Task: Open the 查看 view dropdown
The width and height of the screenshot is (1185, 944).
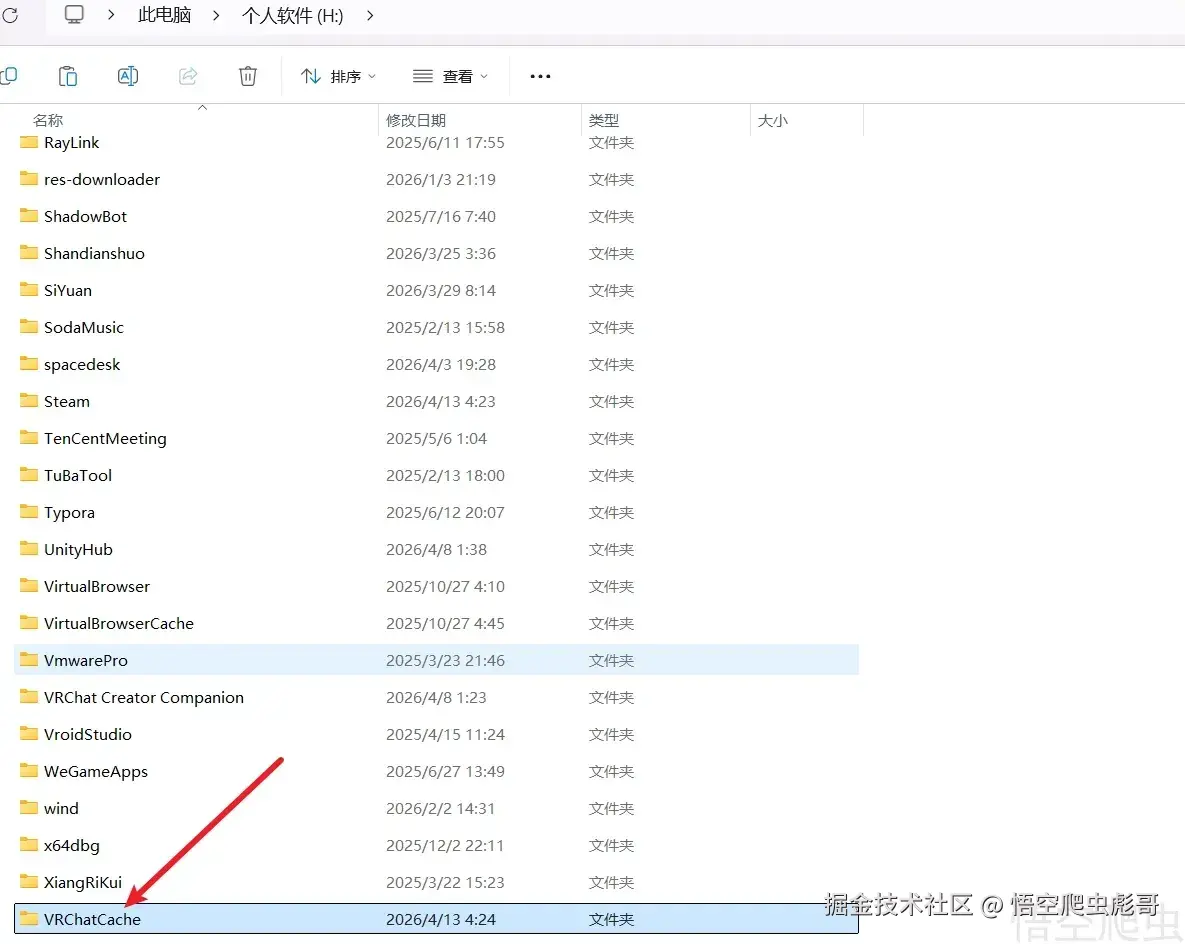Action: pos(450,76)
